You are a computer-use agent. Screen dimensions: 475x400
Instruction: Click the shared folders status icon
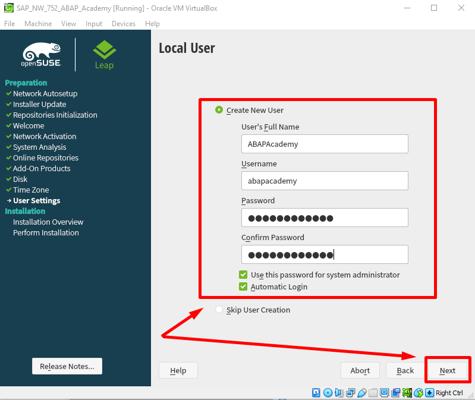tap(373, 392)
